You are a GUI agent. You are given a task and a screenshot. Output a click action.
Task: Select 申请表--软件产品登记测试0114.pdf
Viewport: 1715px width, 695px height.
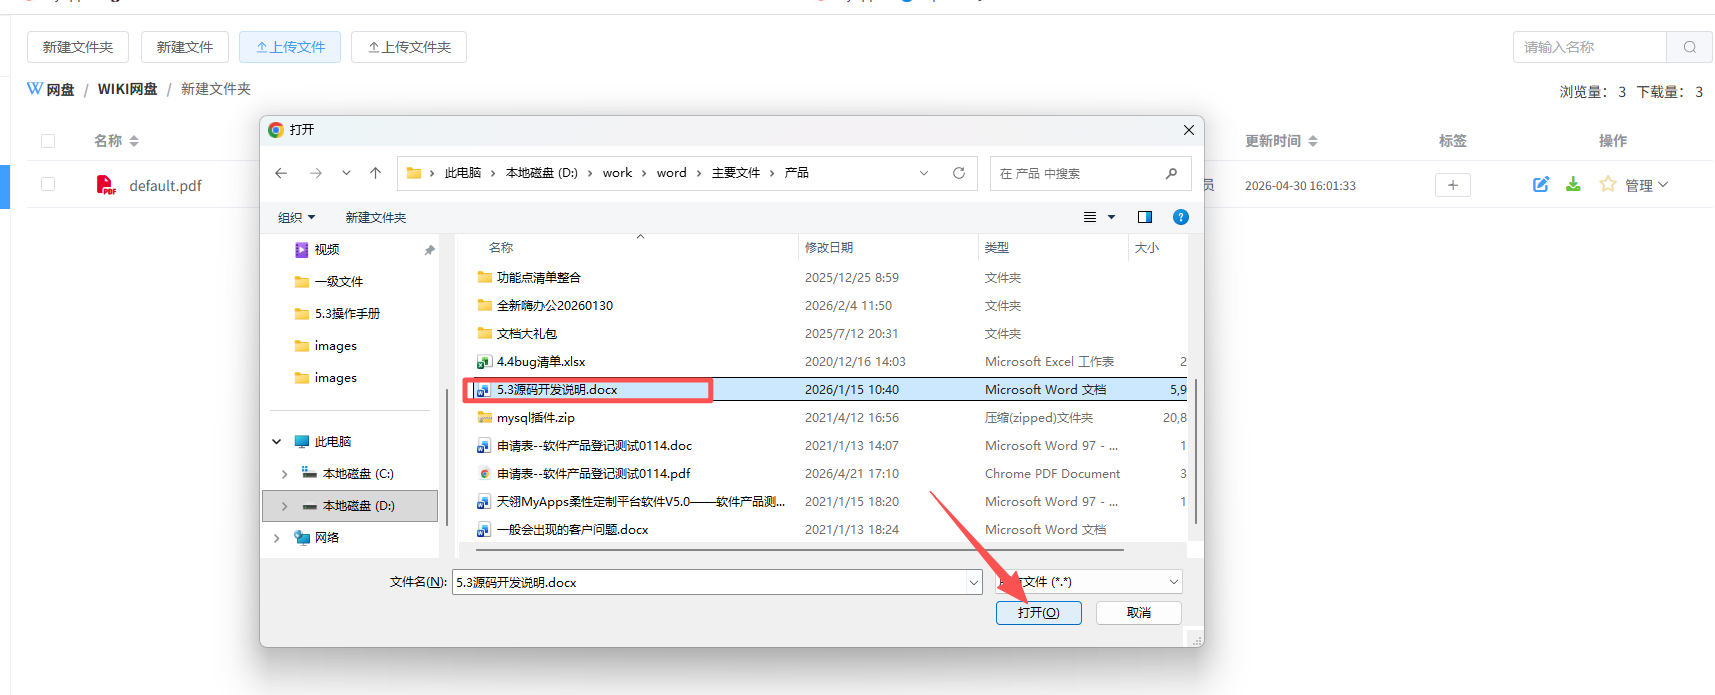[x=593, y=474]
